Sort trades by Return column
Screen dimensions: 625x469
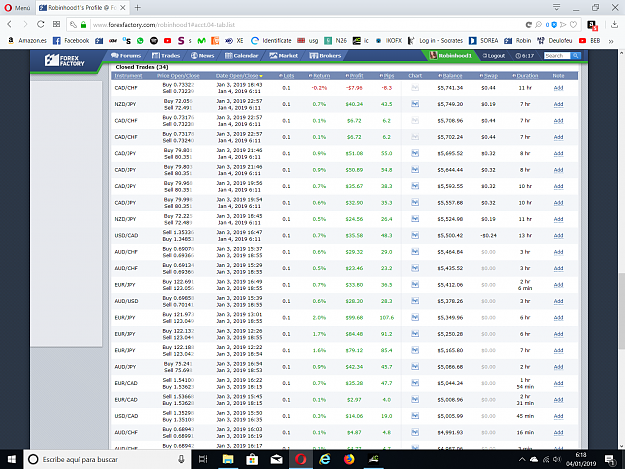tap(320, 76)
